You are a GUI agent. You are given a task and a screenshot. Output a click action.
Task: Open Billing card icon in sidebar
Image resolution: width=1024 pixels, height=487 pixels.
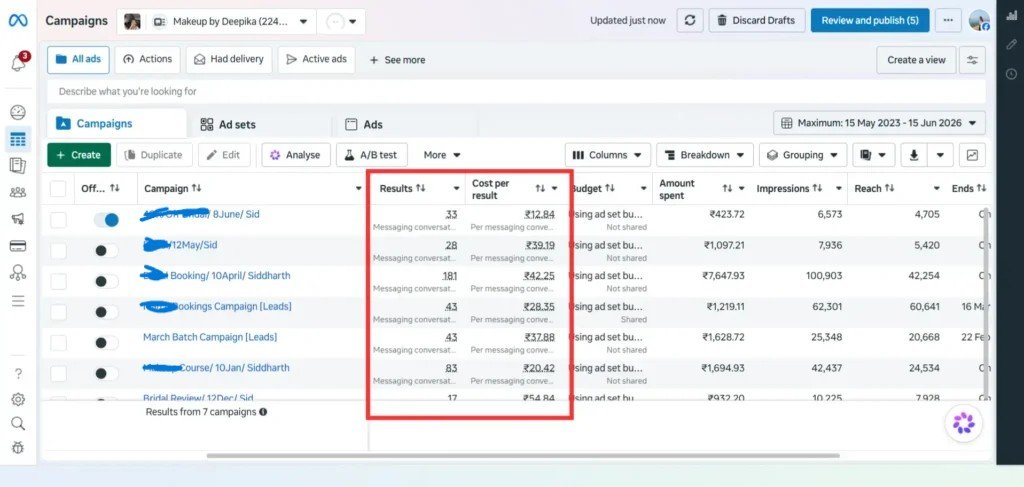tap(18, 246)
